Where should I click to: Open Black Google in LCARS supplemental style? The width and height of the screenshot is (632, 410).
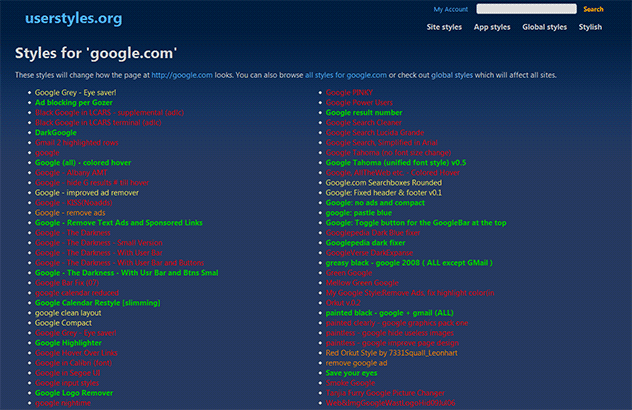click(109, 112)
